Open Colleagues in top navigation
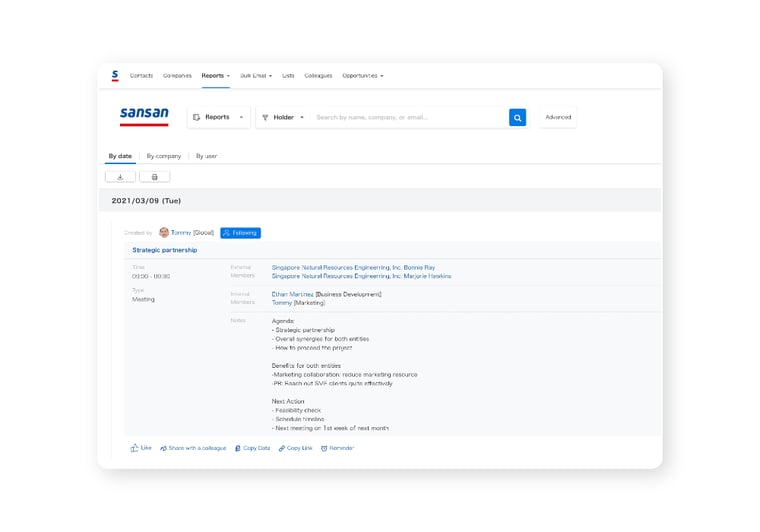Screen dimensions: 760x532 point(318,76)
